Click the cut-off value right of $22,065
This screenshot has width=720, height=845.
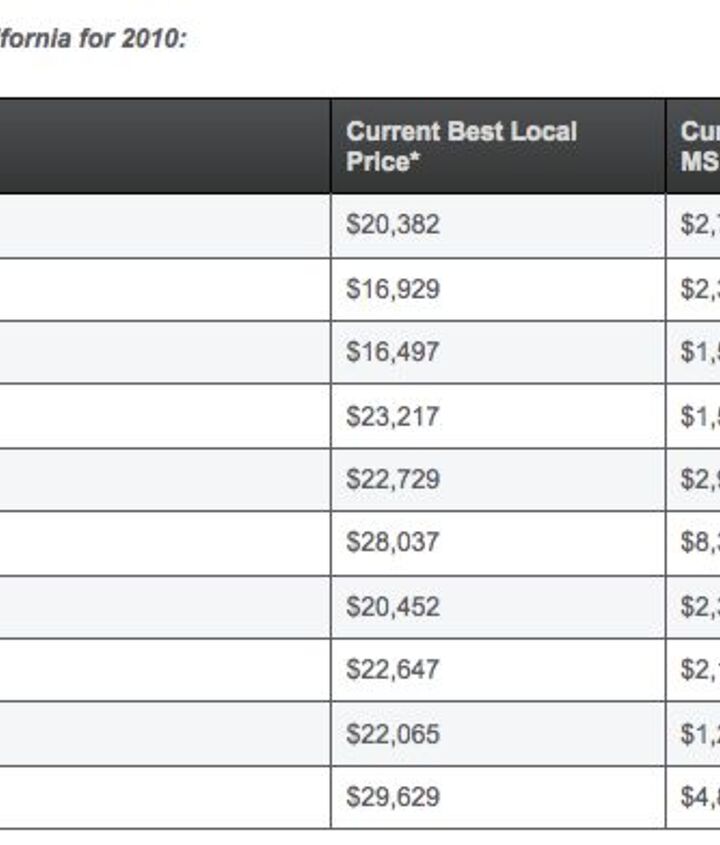[x=699, y=734]
